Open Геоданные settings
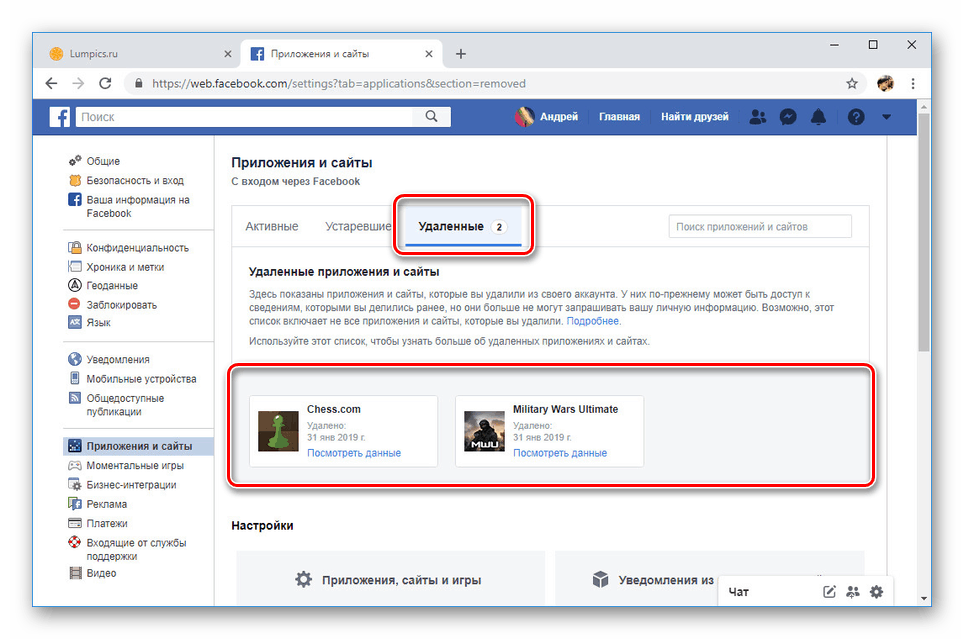Screen dimensions: 964x639 [x=112, y=285]
